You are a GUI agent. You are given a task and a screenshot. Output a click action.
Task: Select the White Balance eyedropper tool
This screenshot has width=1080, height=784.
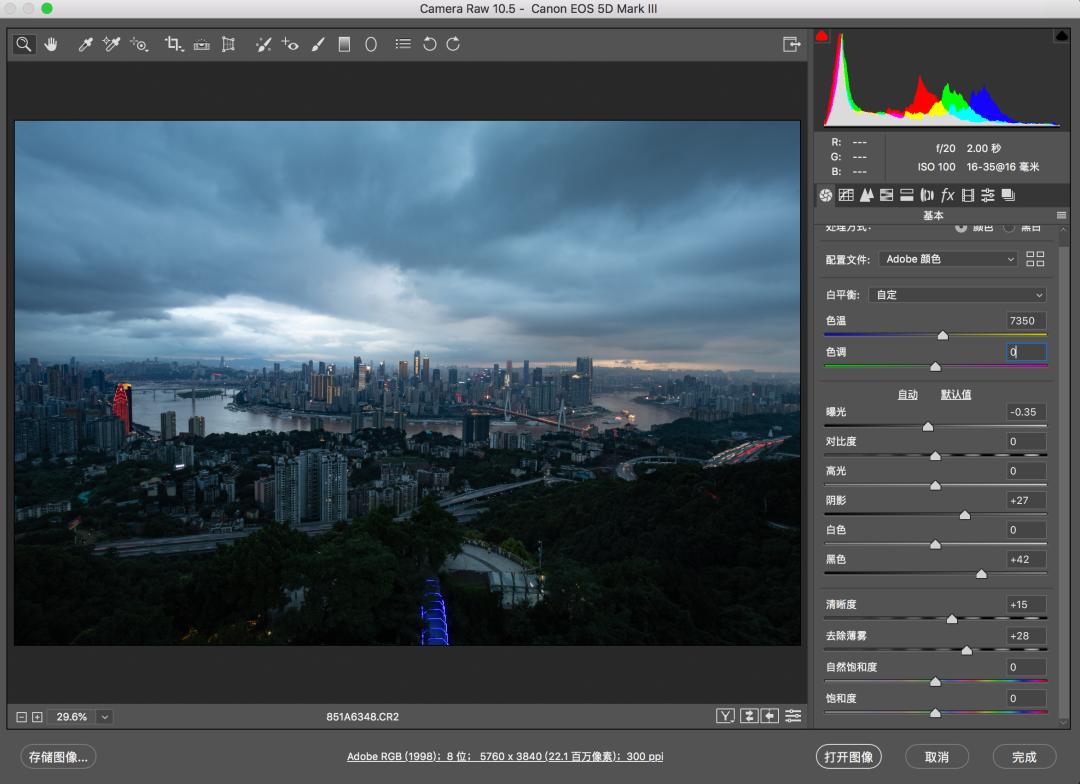pos(86,44)
